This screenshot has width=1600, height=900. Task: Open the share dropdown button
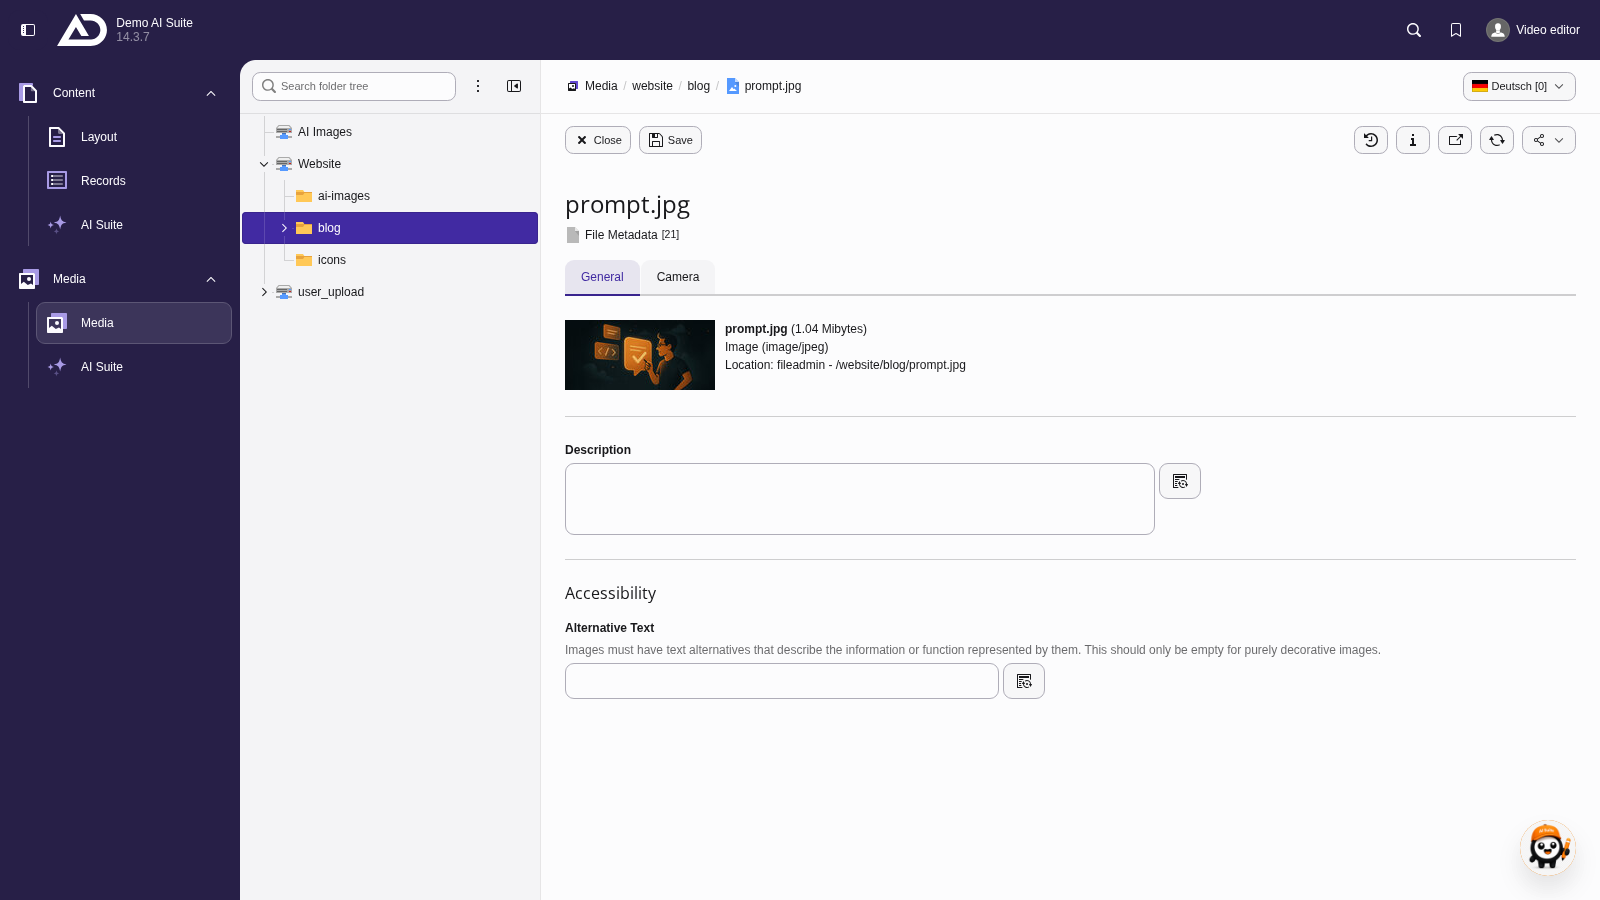pyautogui.click(x=1549, y=140)
